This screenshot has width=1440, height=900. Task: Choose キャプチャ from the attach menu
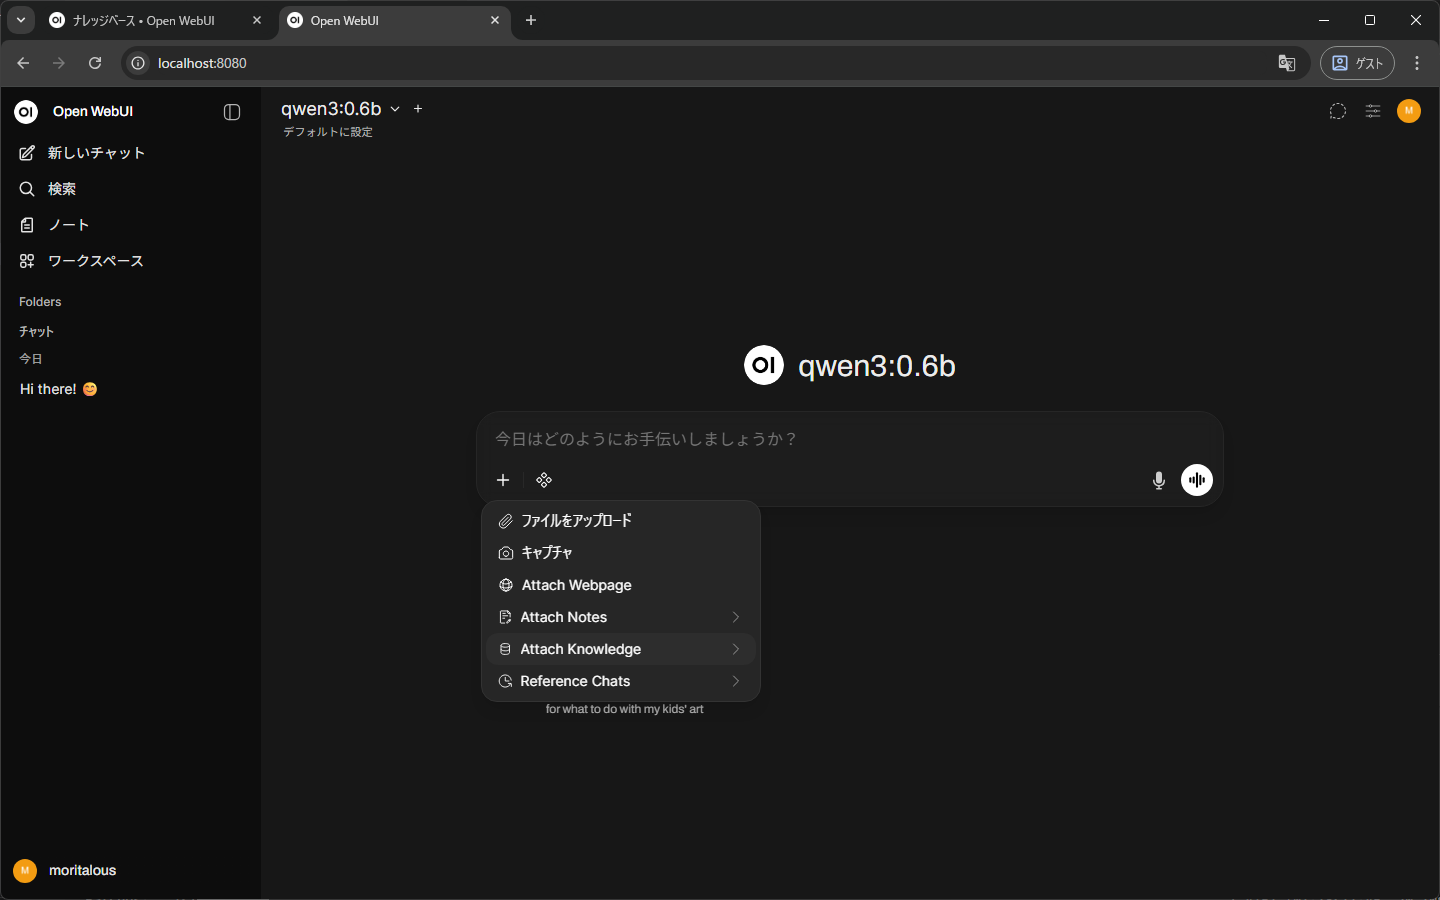click(621, 553)
